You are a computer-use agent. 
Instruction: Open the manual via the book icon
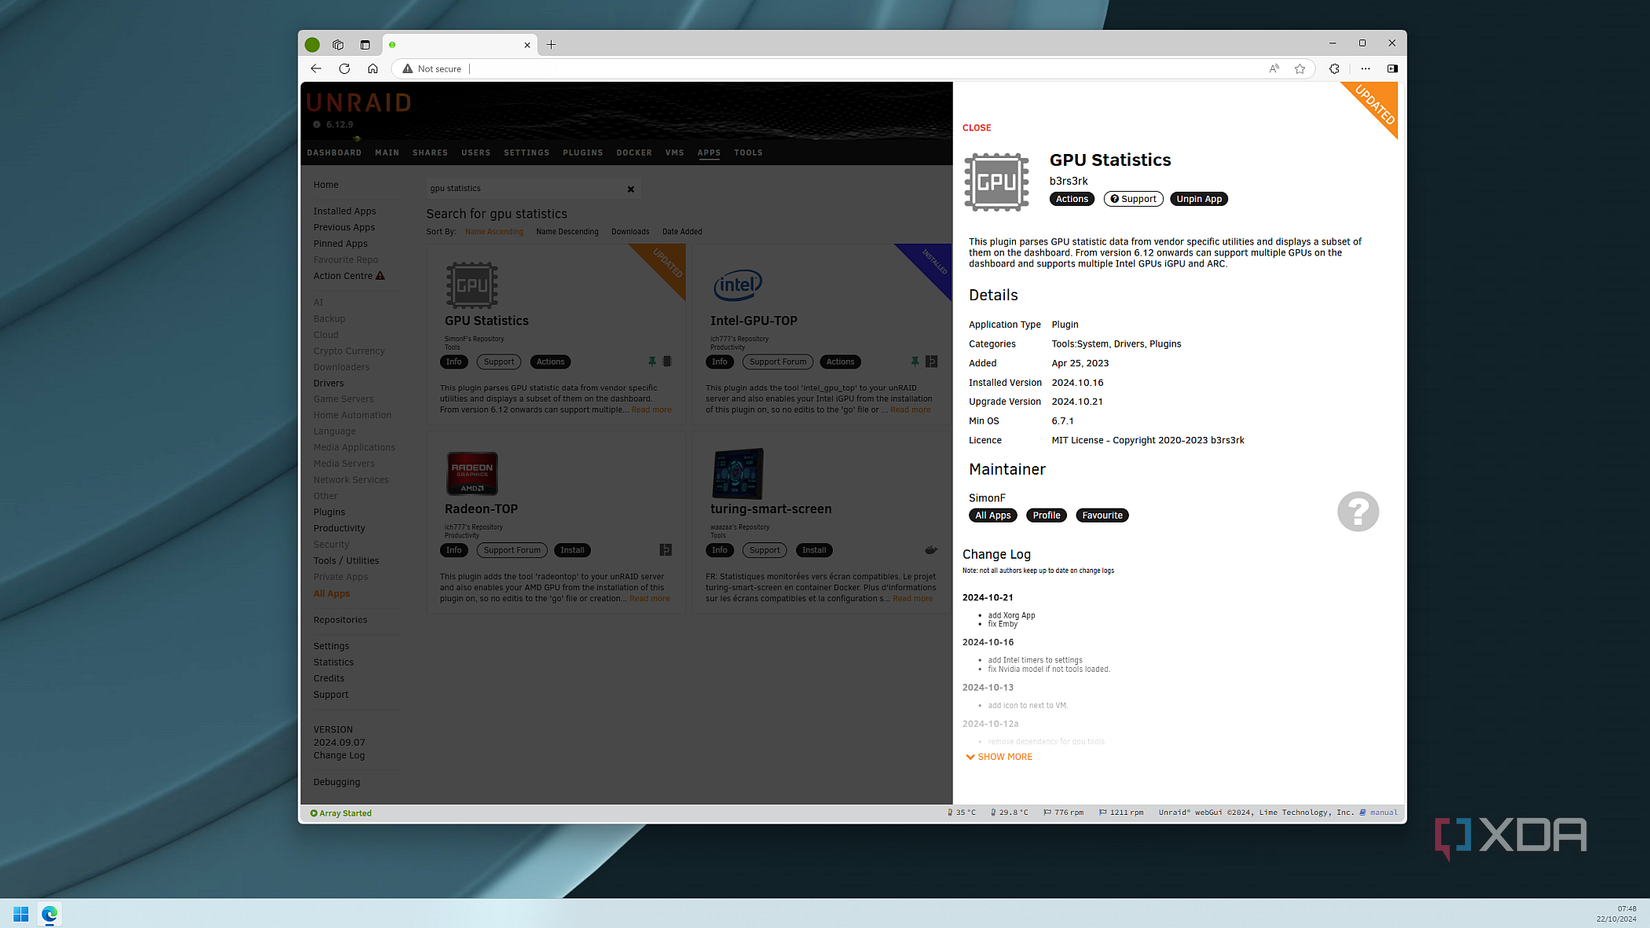[1362, 812]
